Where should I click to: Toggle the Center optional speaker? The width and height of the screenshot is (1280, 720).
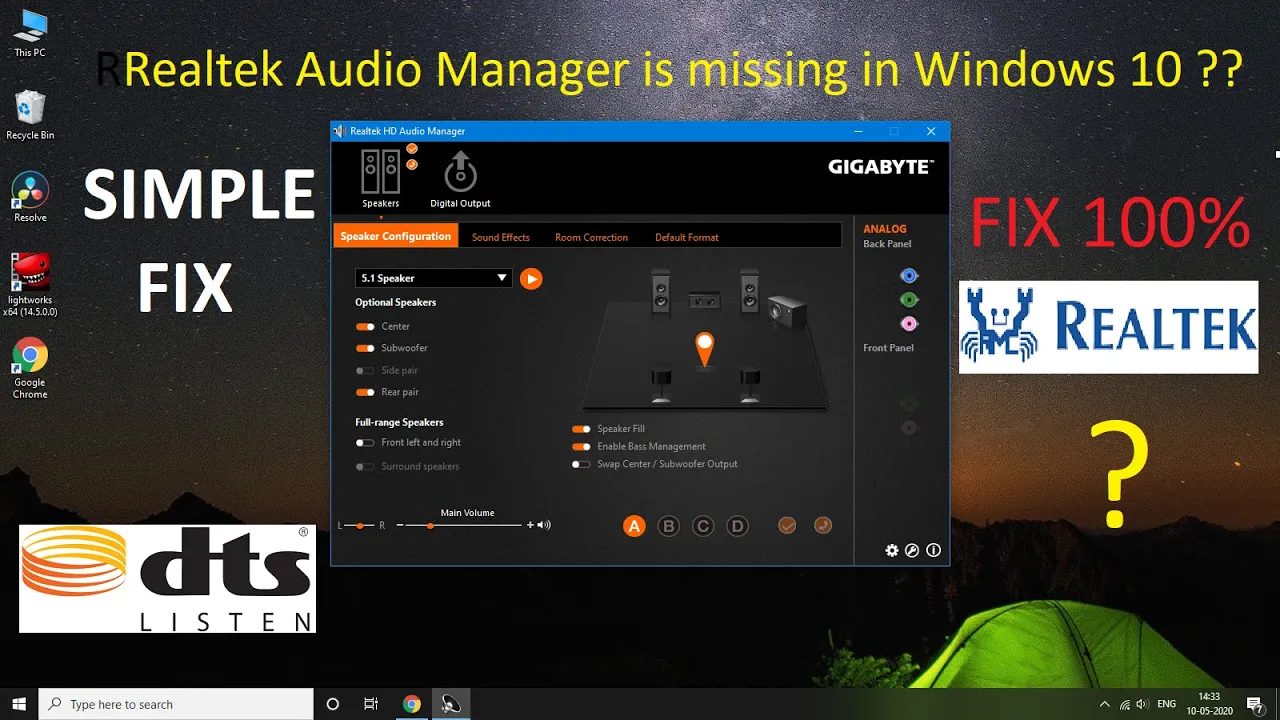coord(365,327)
